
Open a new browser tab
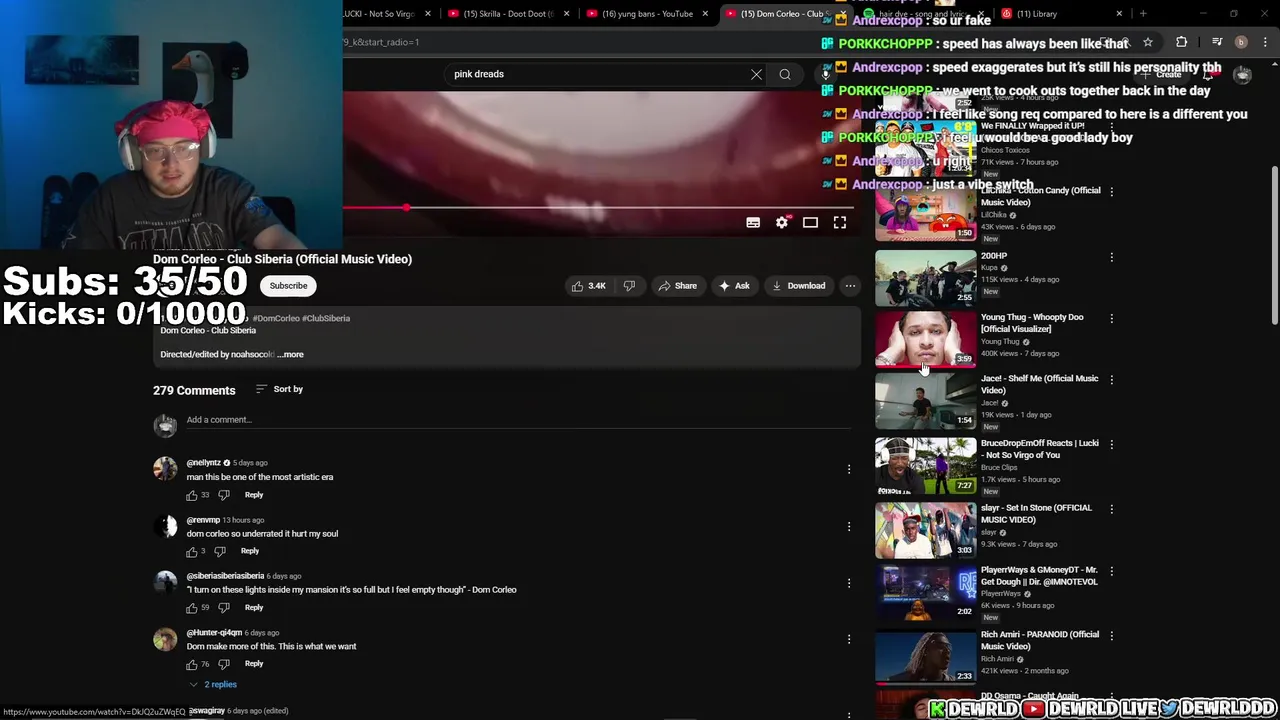1143,14
